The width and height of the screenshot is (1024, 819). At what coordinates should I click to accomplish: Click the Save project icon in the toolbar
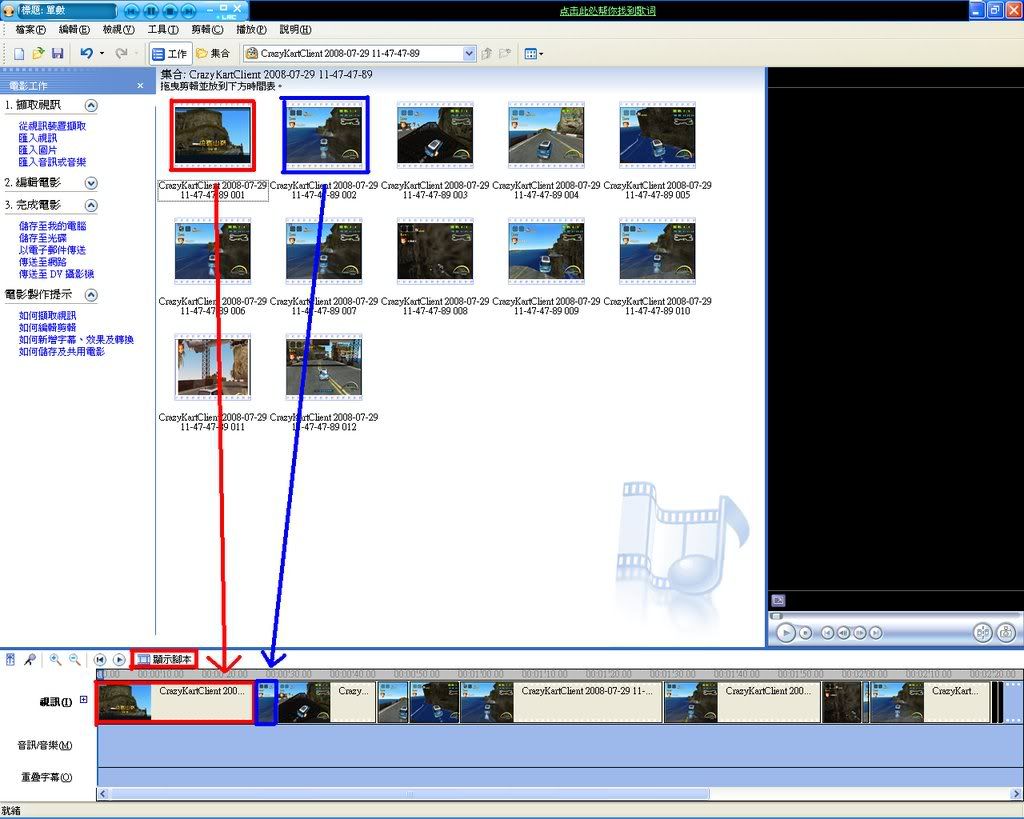coord(57,53)
